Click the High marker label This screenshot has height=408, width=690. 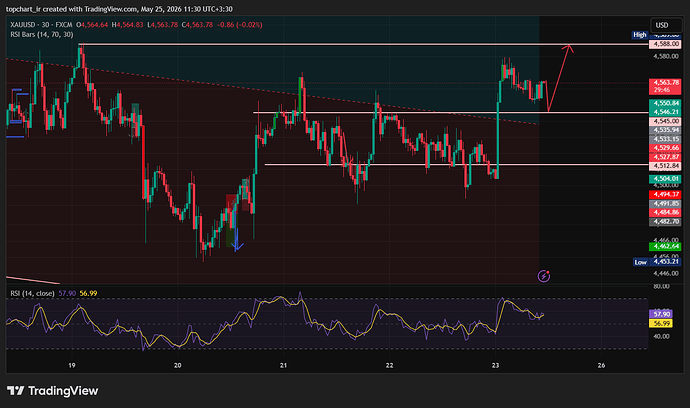click(x=640, y=35)
